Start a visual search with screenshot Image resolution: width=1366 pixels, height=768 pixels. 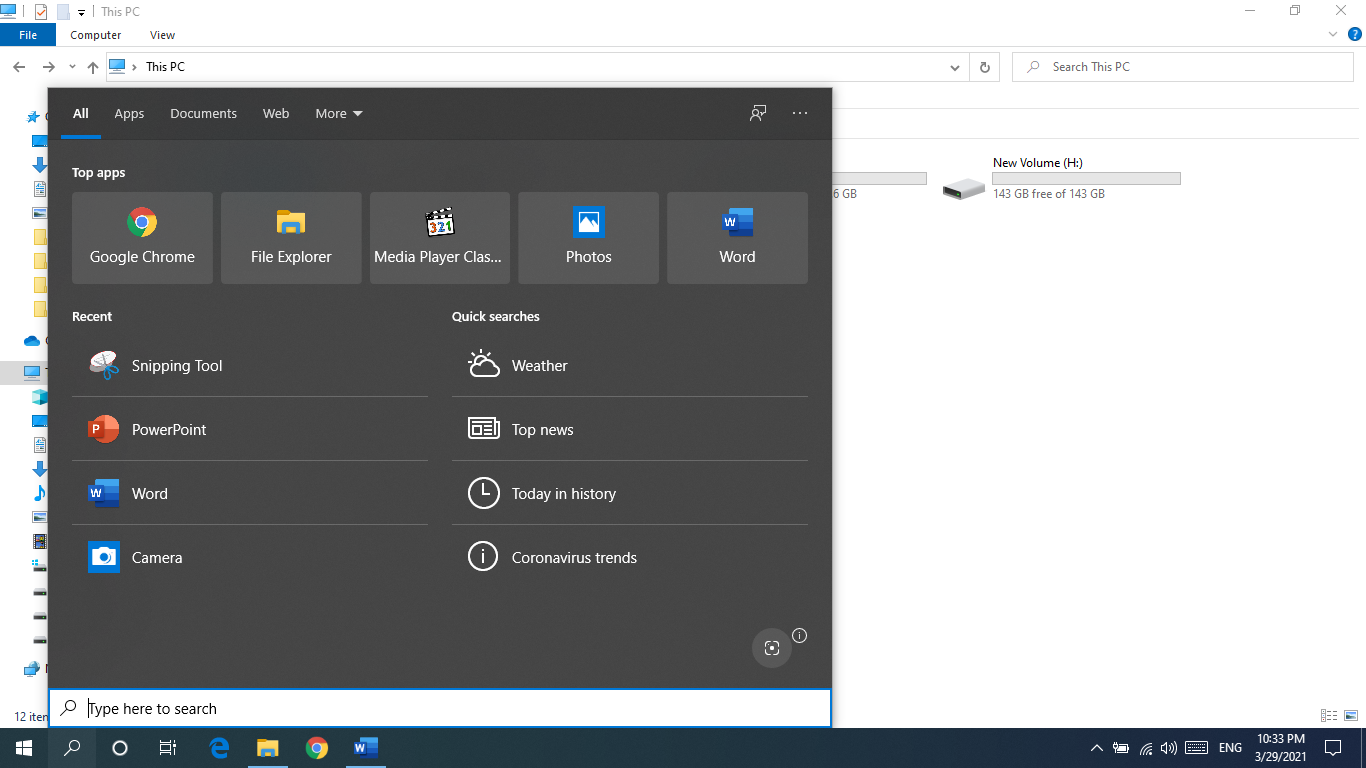pos(771,648)
